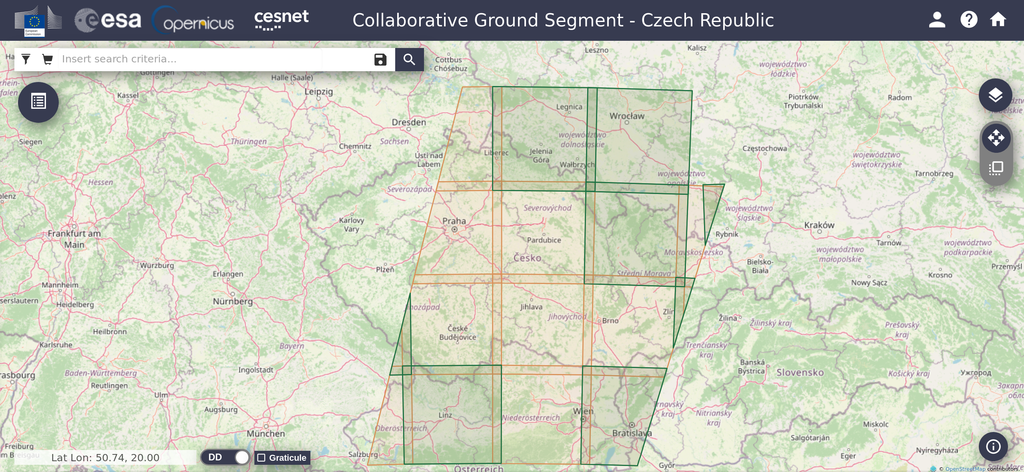The height and width of the screenshot is (472, 1024).
Task: Open the help question mark icon
Action: tap(968, 20)
